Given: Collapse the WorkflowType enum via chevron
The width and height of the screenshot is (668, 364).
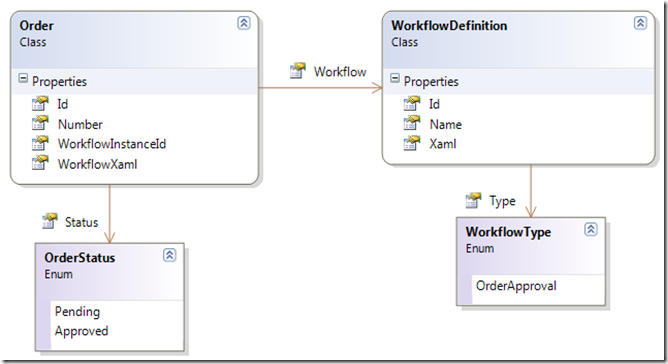Looking at the screenshot, I should coord(590,229).
